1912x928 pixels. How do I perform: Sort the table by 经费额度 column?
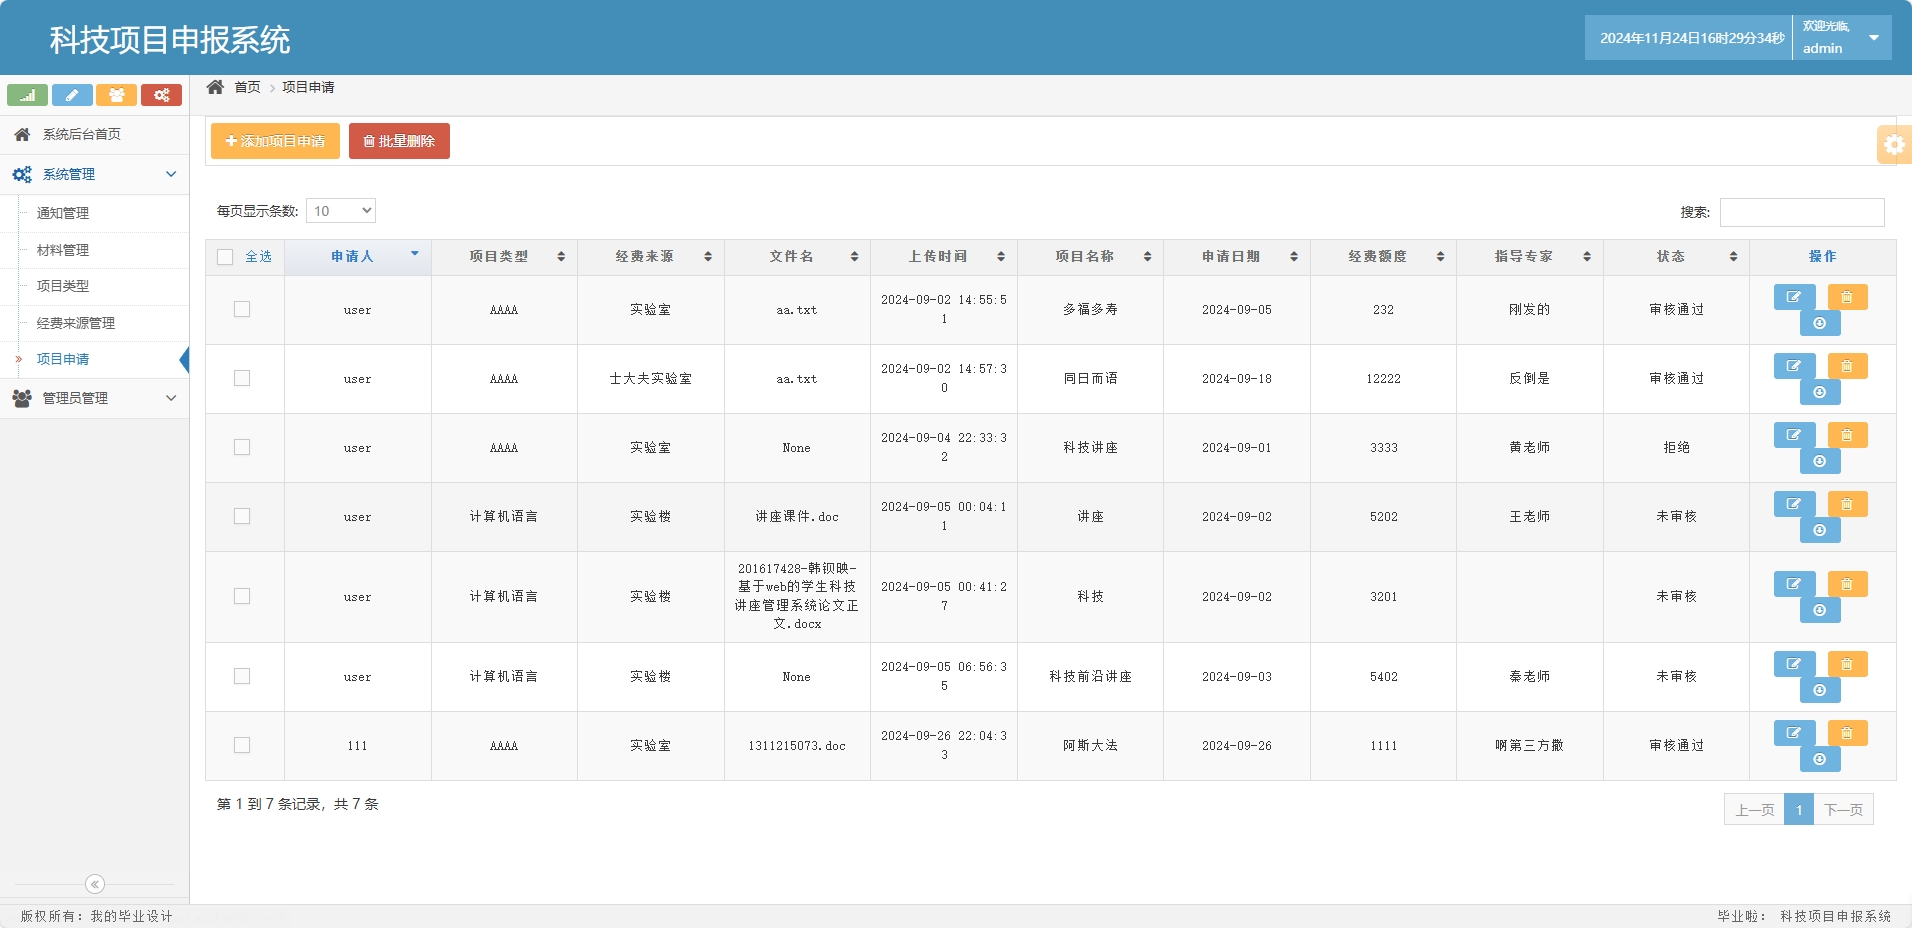click(1384, 257)
